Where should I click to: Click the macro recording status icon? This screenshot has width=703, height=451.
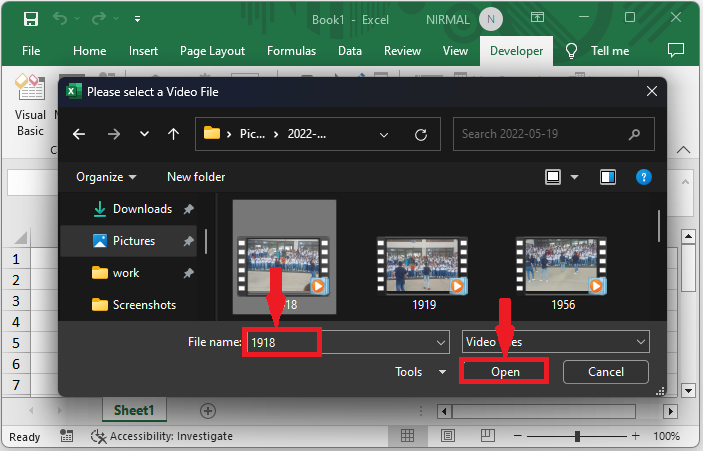(66, 436)
